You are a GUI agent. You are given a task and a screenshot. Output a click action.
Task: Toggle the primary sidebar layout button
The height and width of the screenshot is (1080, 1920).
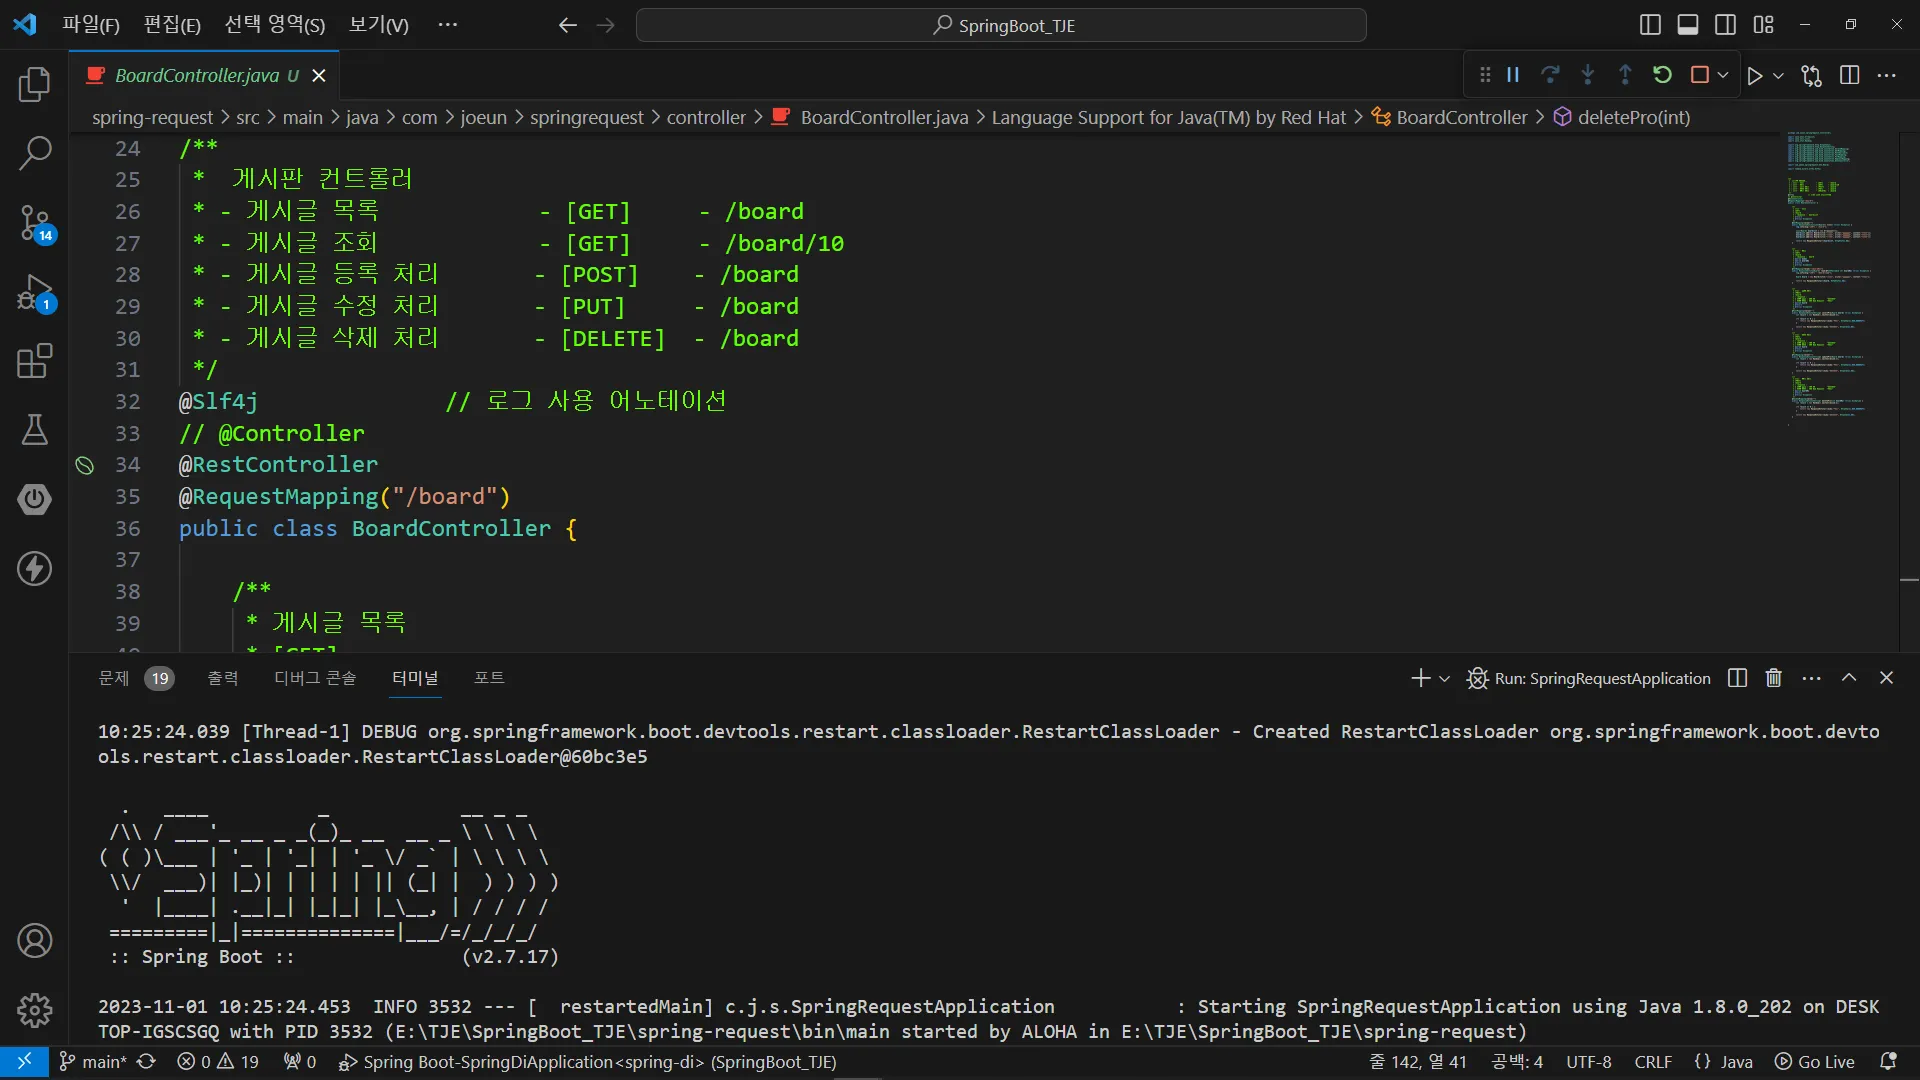coord(1650,25)
